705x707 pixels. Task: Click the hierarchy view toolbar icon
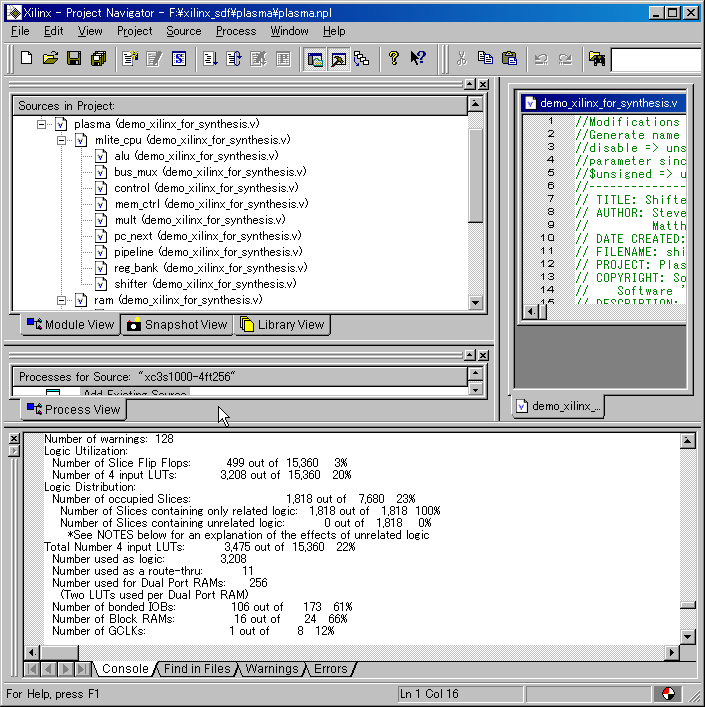[362, 59]
